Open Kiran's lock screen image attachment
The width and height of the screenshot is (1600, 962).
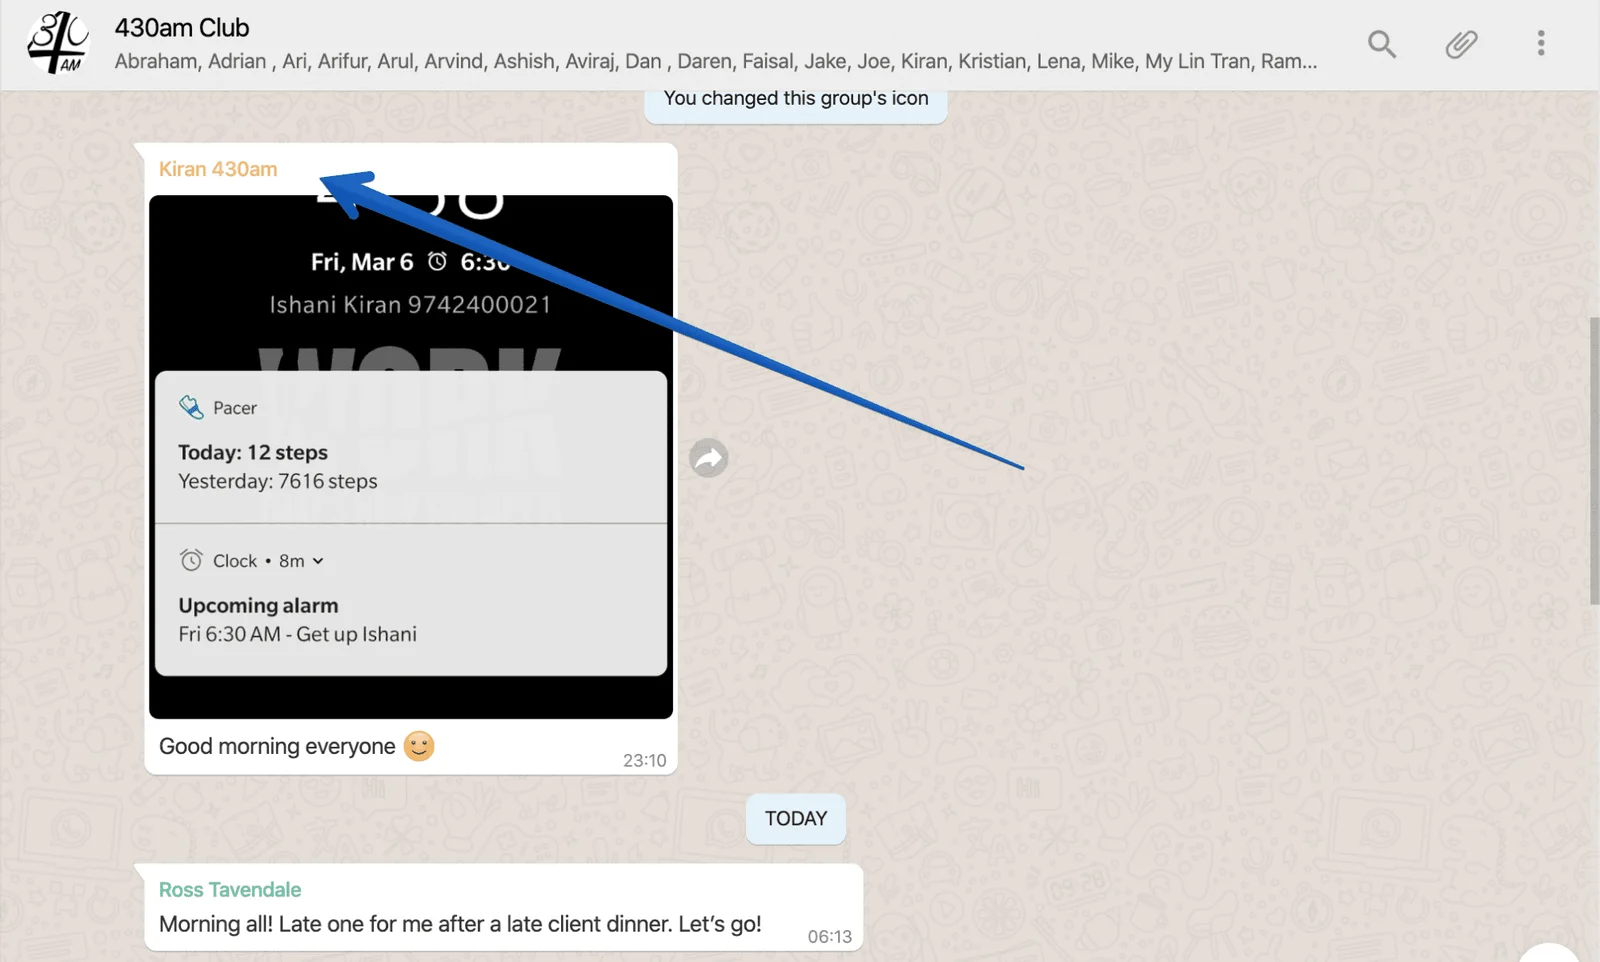(411, 457)
